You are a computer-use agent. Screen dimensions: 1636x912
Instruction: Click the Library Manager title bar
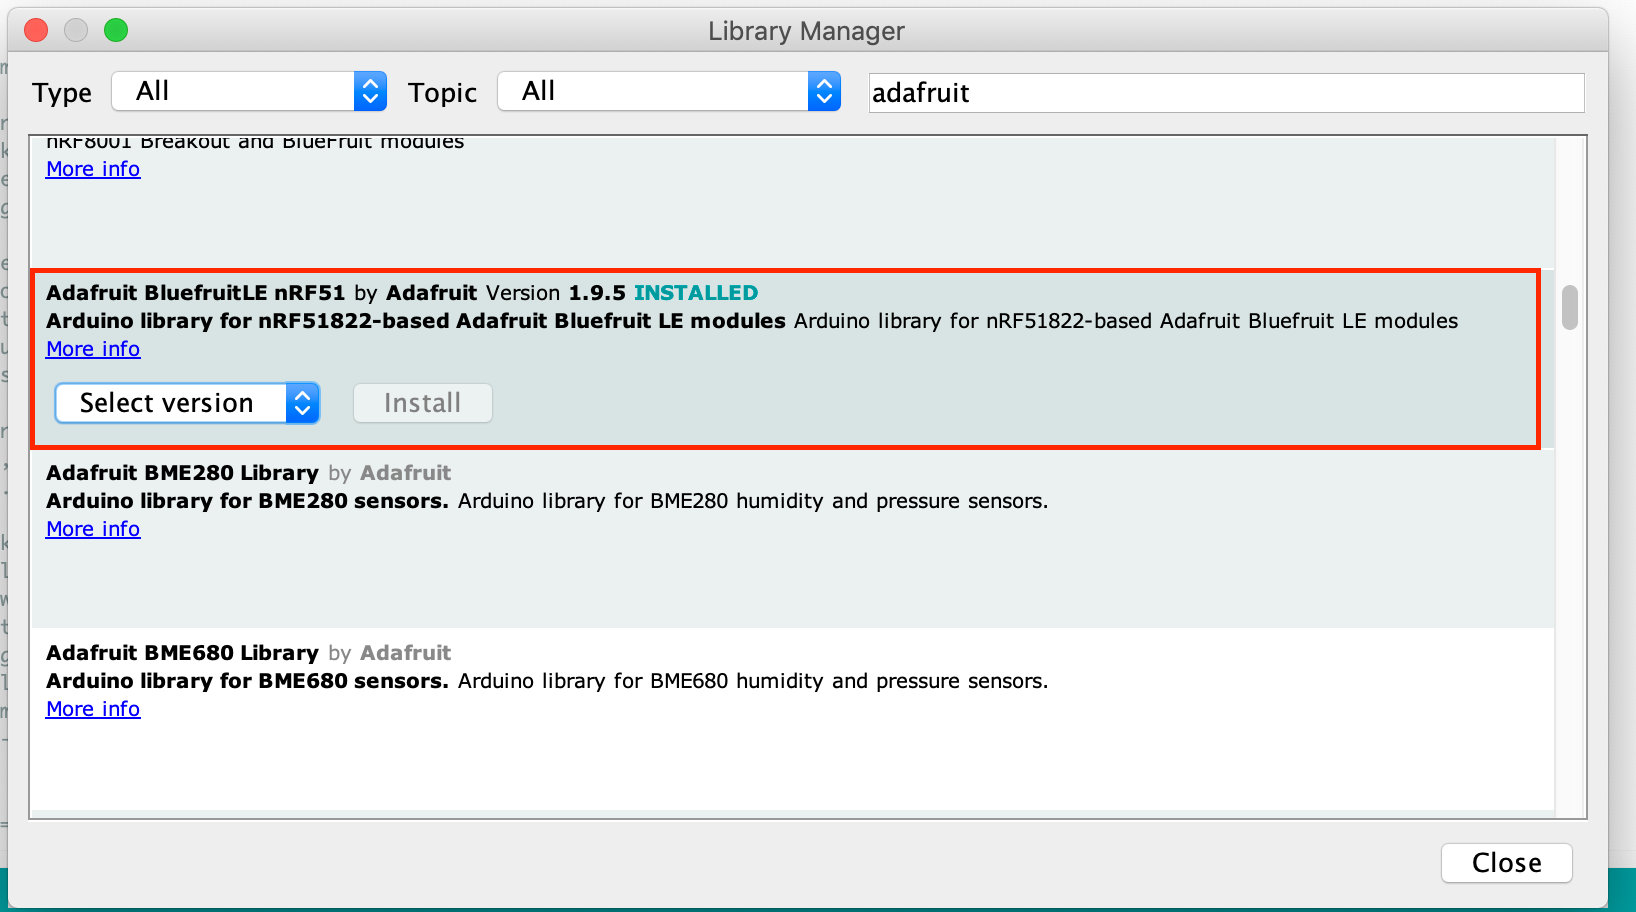(x=806, y=31)
